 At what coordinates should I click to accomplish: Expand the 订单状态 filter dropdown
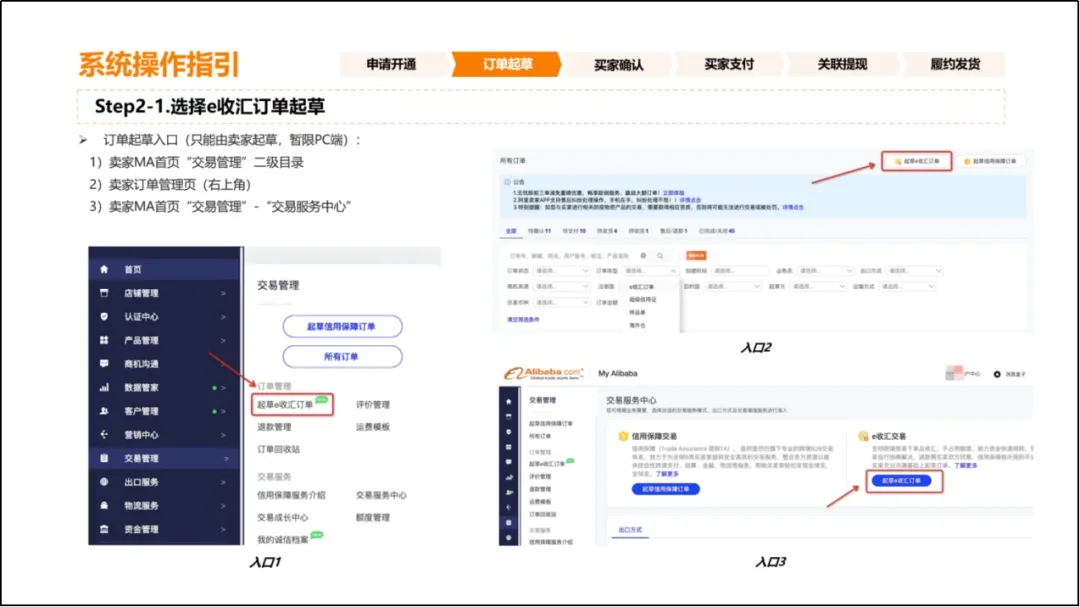coord(563,271)
